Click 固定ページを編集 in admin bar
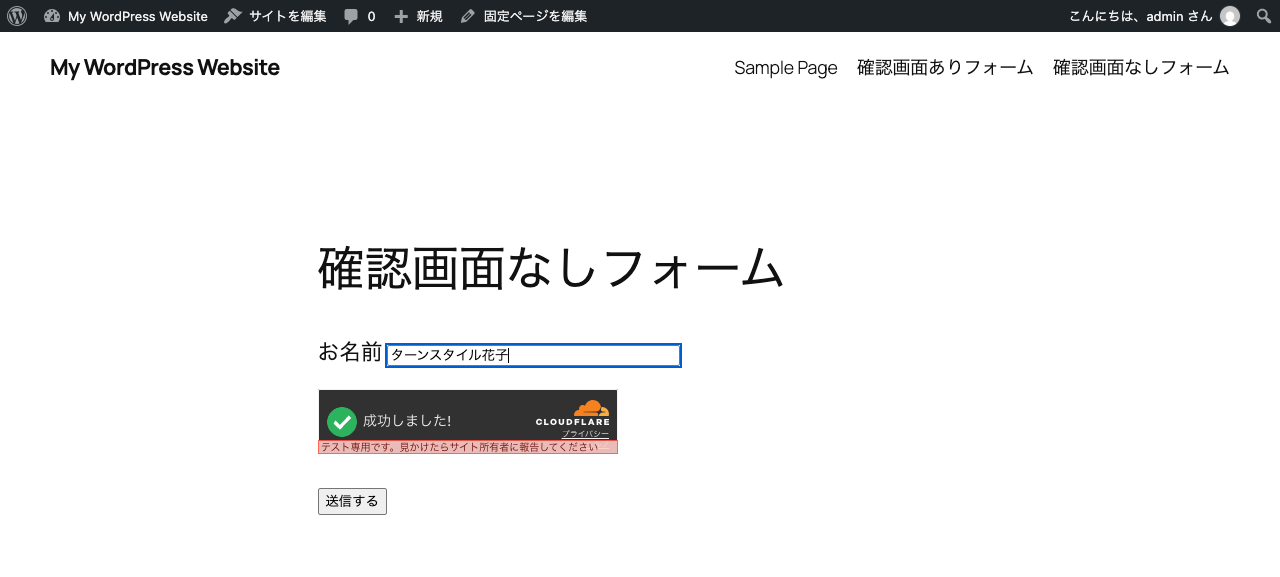The height and width of the screenshot is (577, 1280). click(x=524, y=16)
